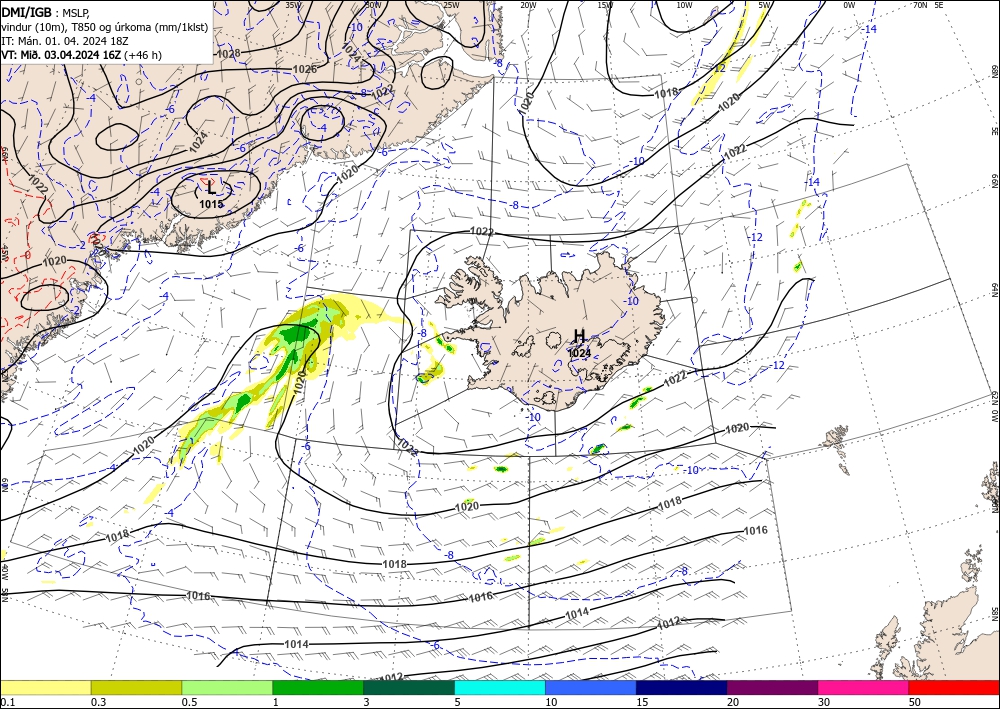The image size is (1000, 709).
Task: Click the '30' legend scale value
Action: pyautogui.click(x=824, y=702)
